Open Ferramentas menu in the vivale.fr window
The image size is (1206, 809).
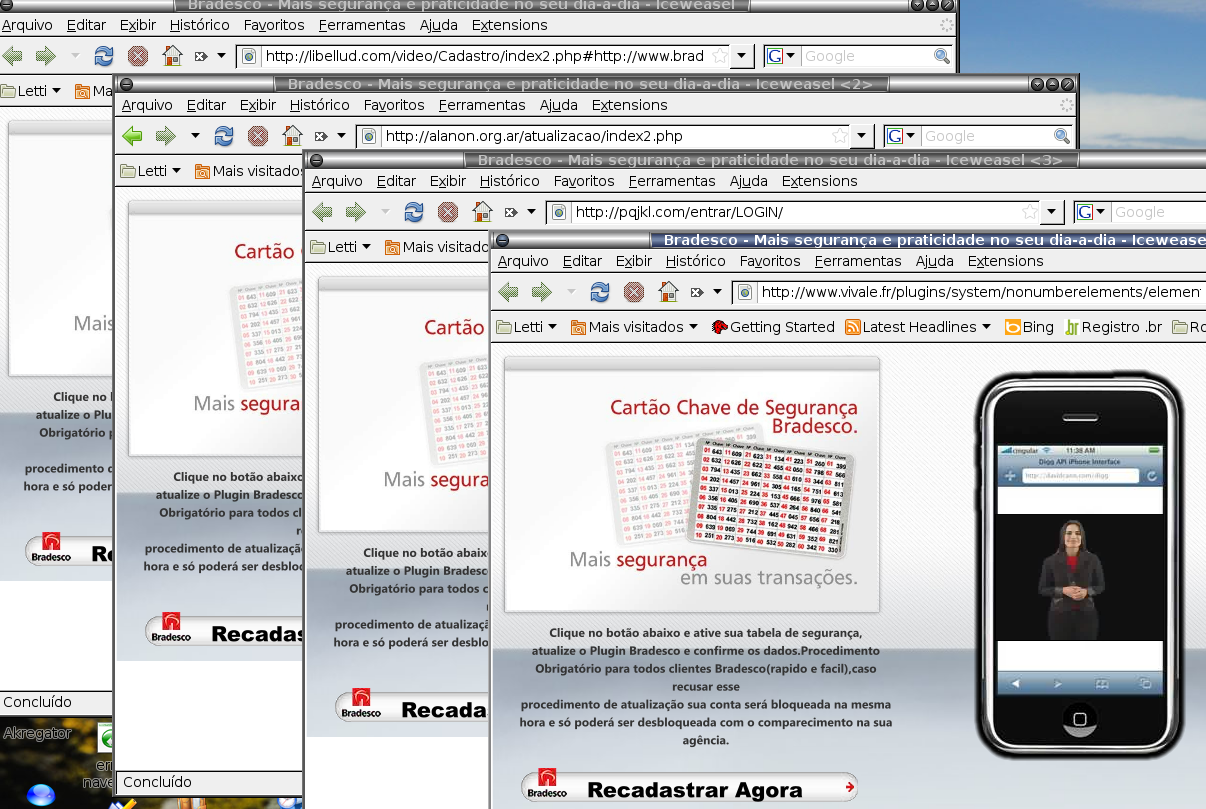point(858,261)
